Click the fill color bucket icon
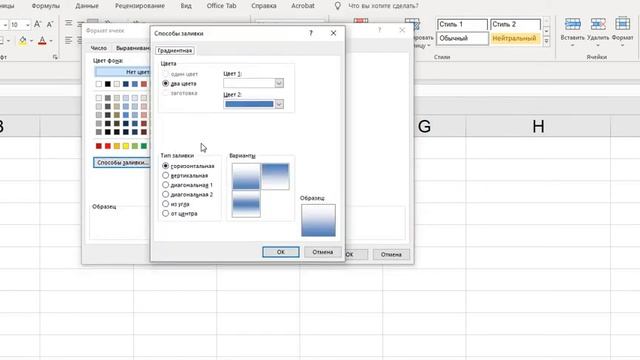The image size is (640, 360). [x=23, y=40]
